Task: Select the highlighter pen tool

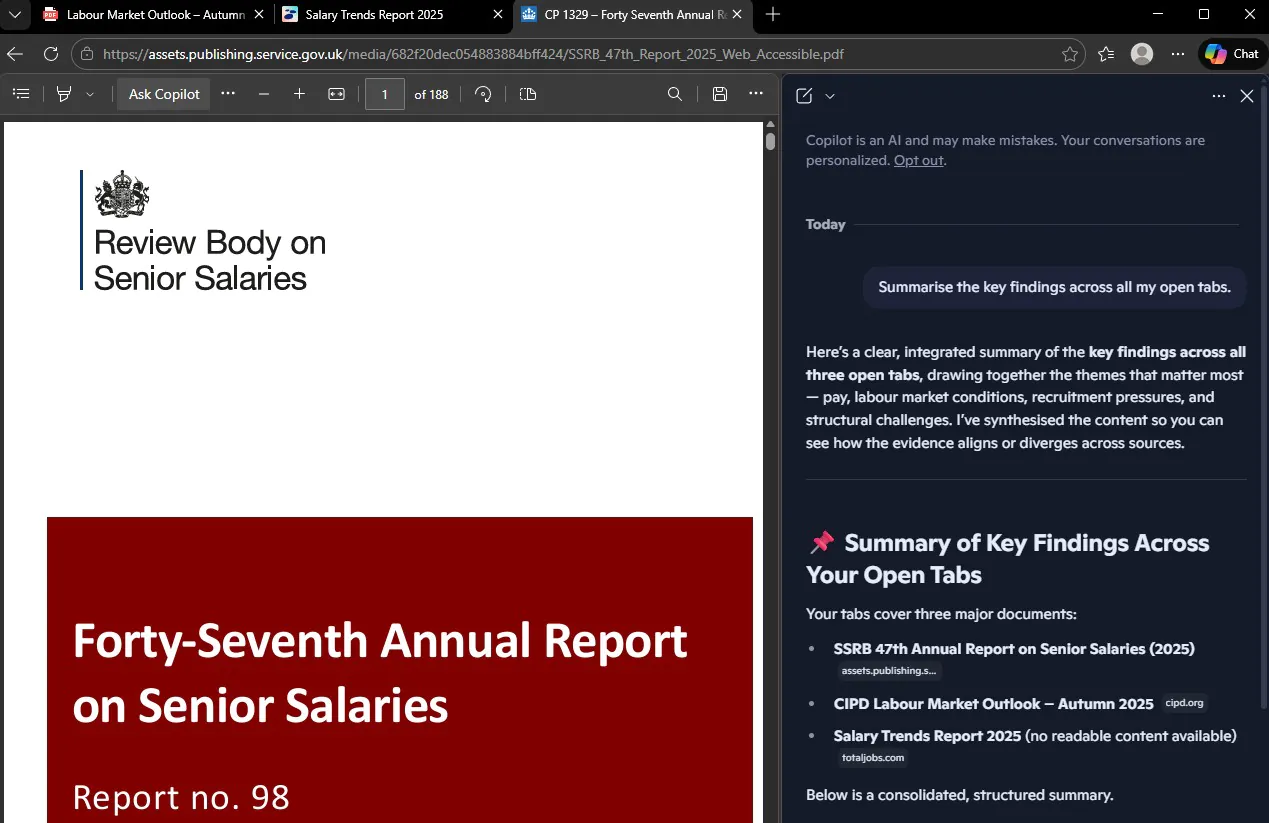Action: (63, 93)
